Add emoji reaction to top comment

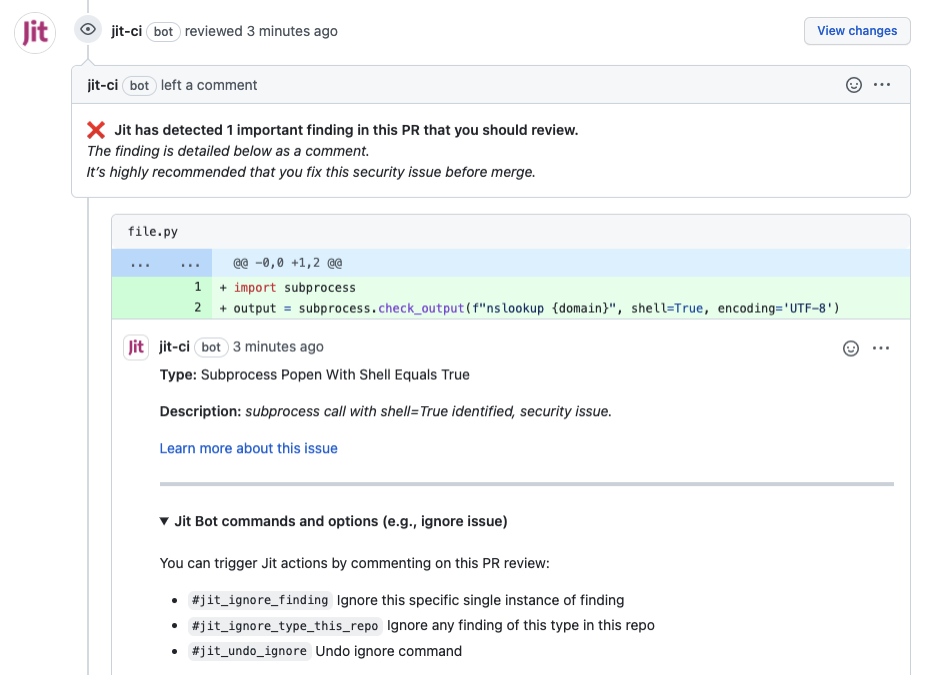853,85
